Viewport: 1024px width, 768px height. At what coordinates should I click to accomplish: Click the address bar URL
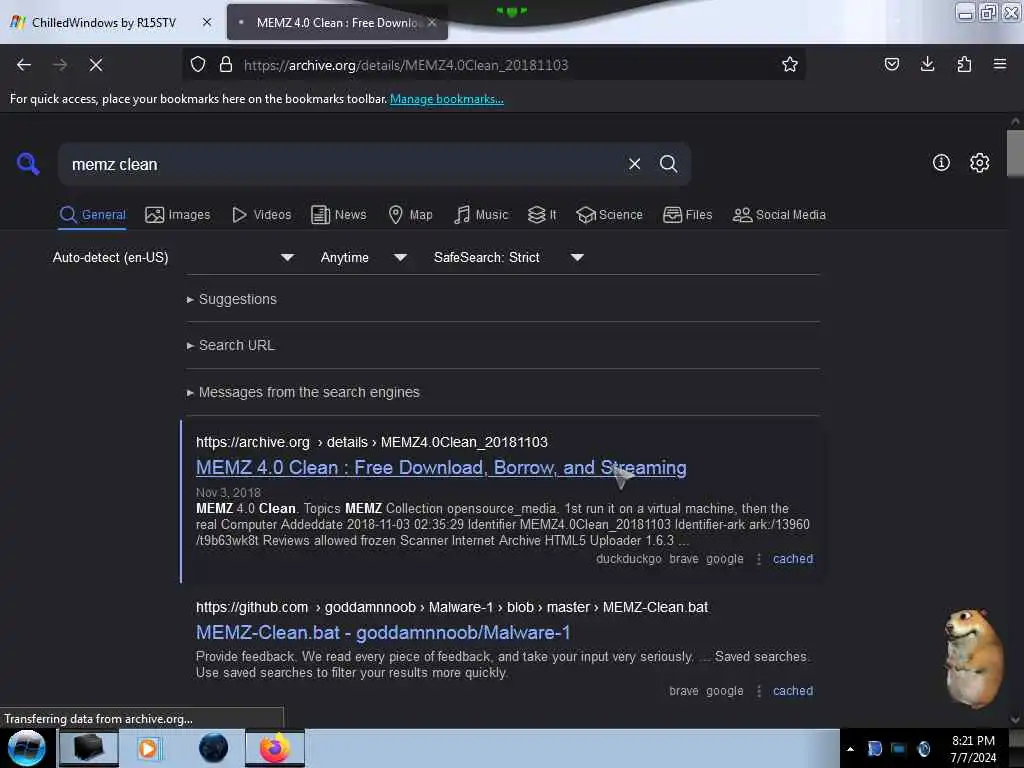point(406,65)
